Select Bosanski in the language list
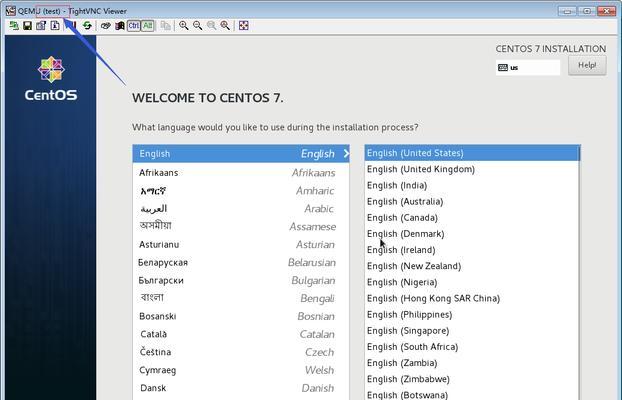622x400 pixels. [241, 316]
